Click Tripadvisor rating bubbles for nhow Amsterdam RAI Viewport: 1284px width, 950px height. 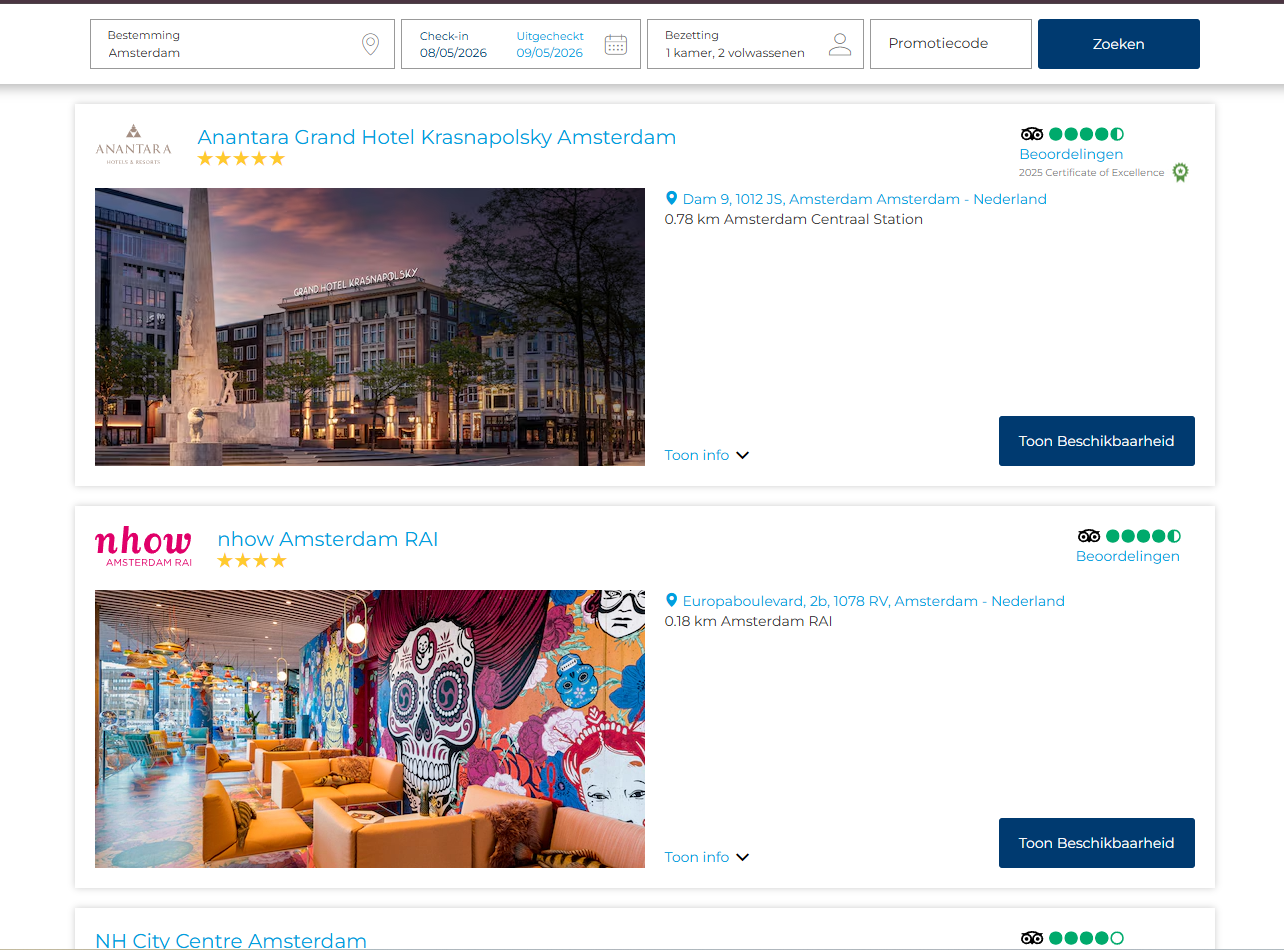click(1143, 536)
